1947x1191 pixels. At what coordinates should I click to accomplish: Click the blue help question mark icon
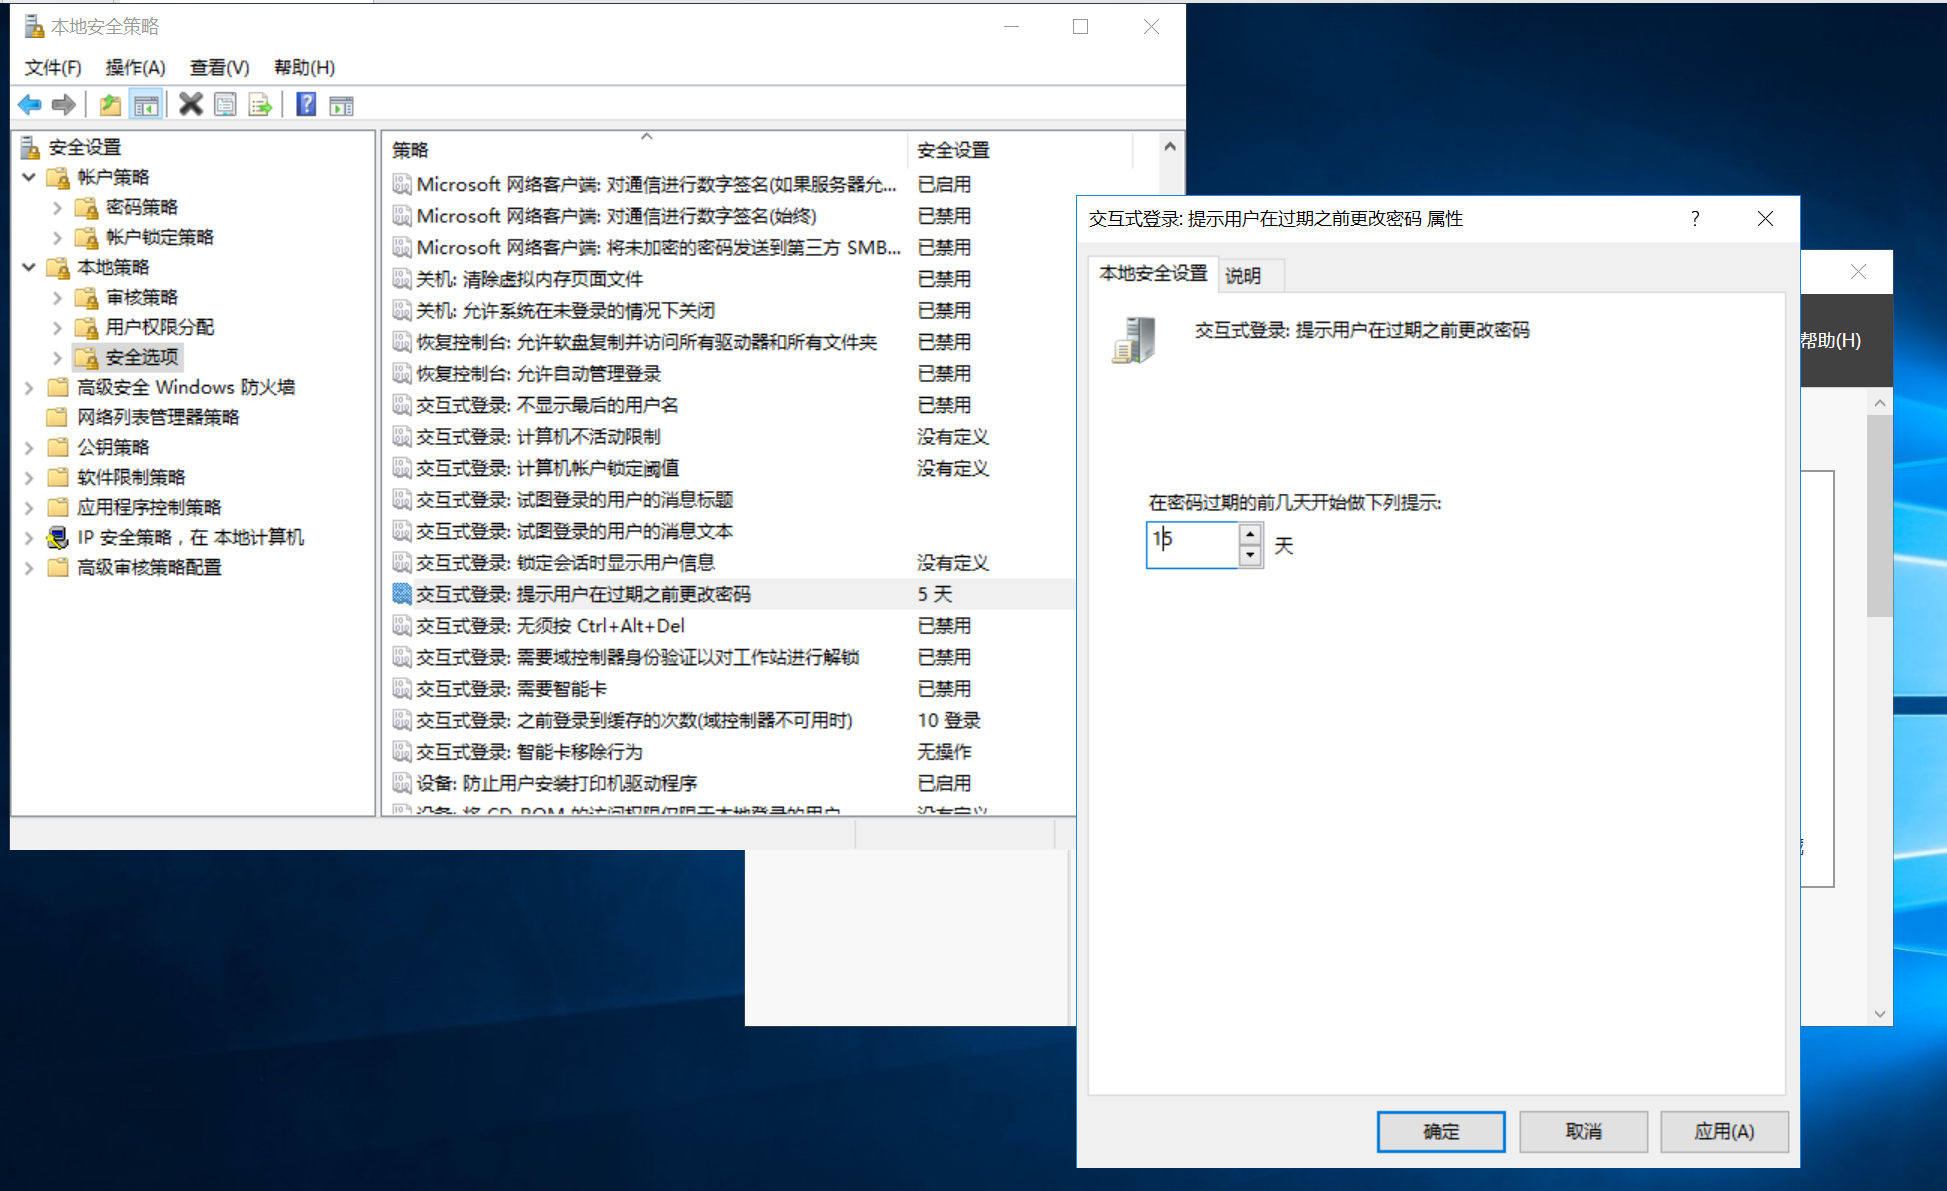306,105
